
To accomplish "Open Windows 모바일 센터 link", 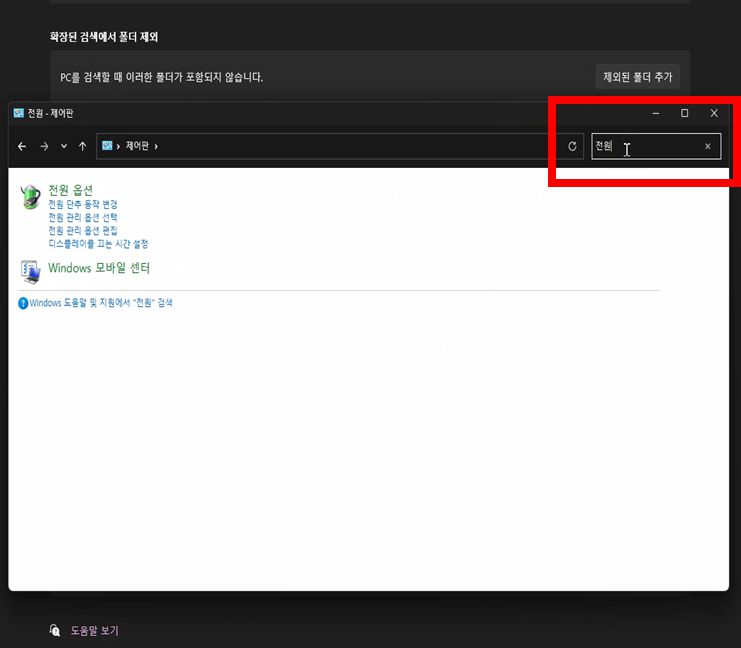I will point(99,268).
